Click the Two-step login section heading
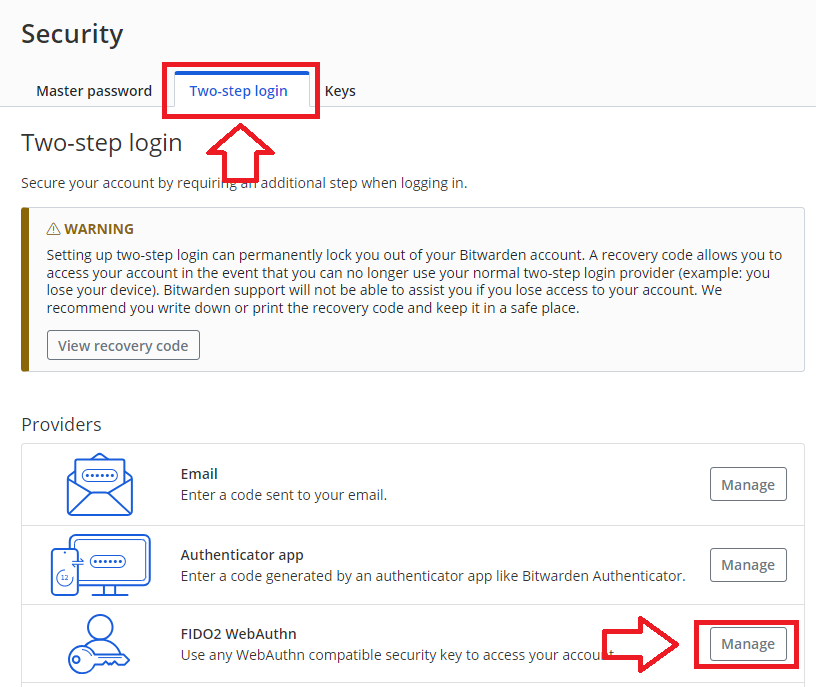Image resolution: width=818 pixels, height=687 pixels. pos(102,143)
